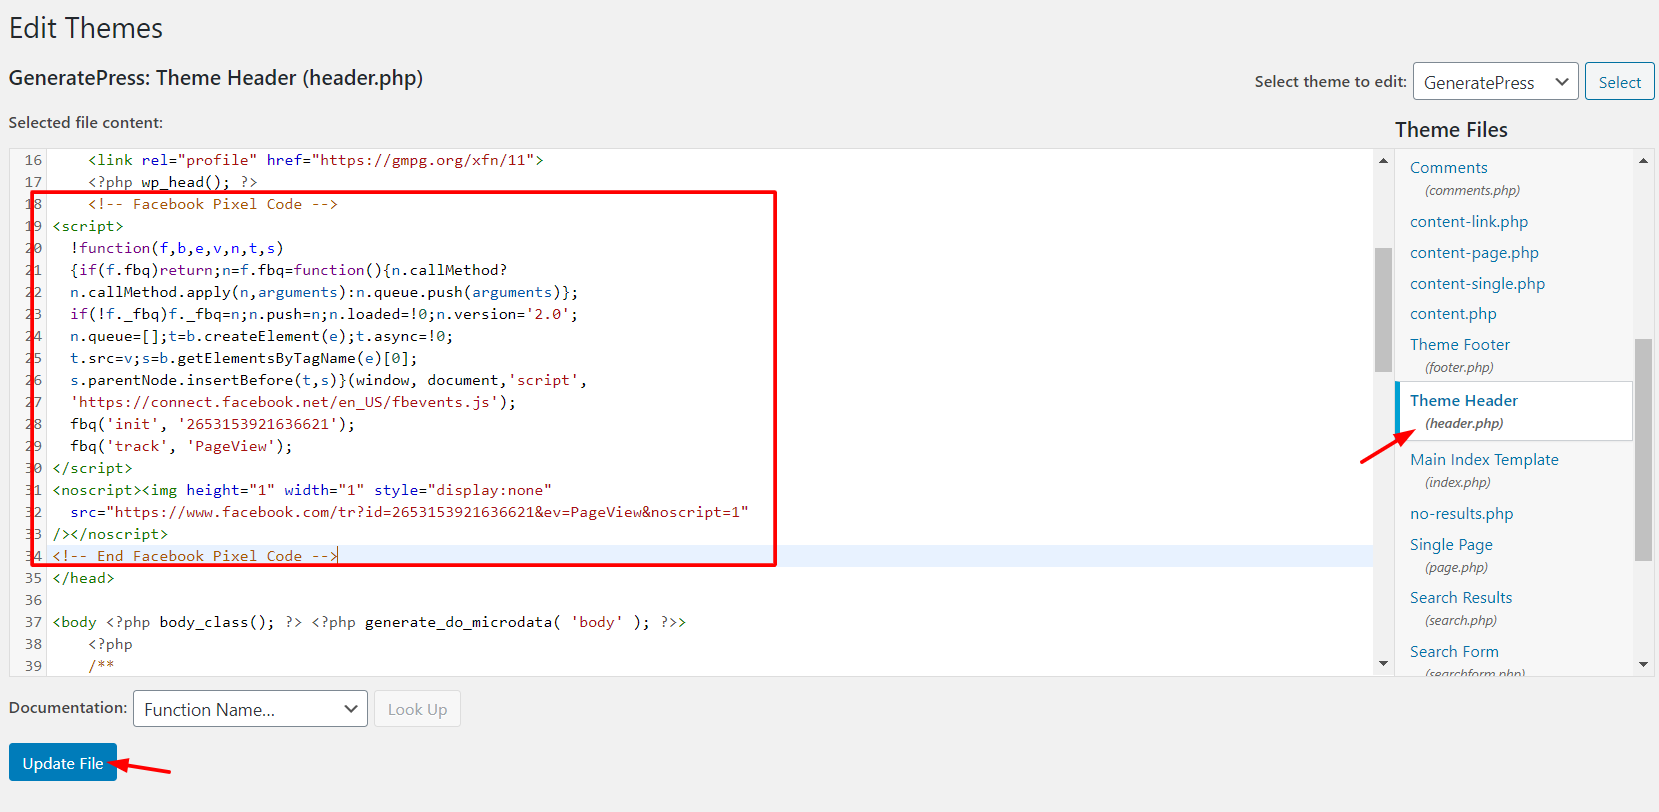Open Theme Footer file
1659x812 pixels.
point(1460,345)
